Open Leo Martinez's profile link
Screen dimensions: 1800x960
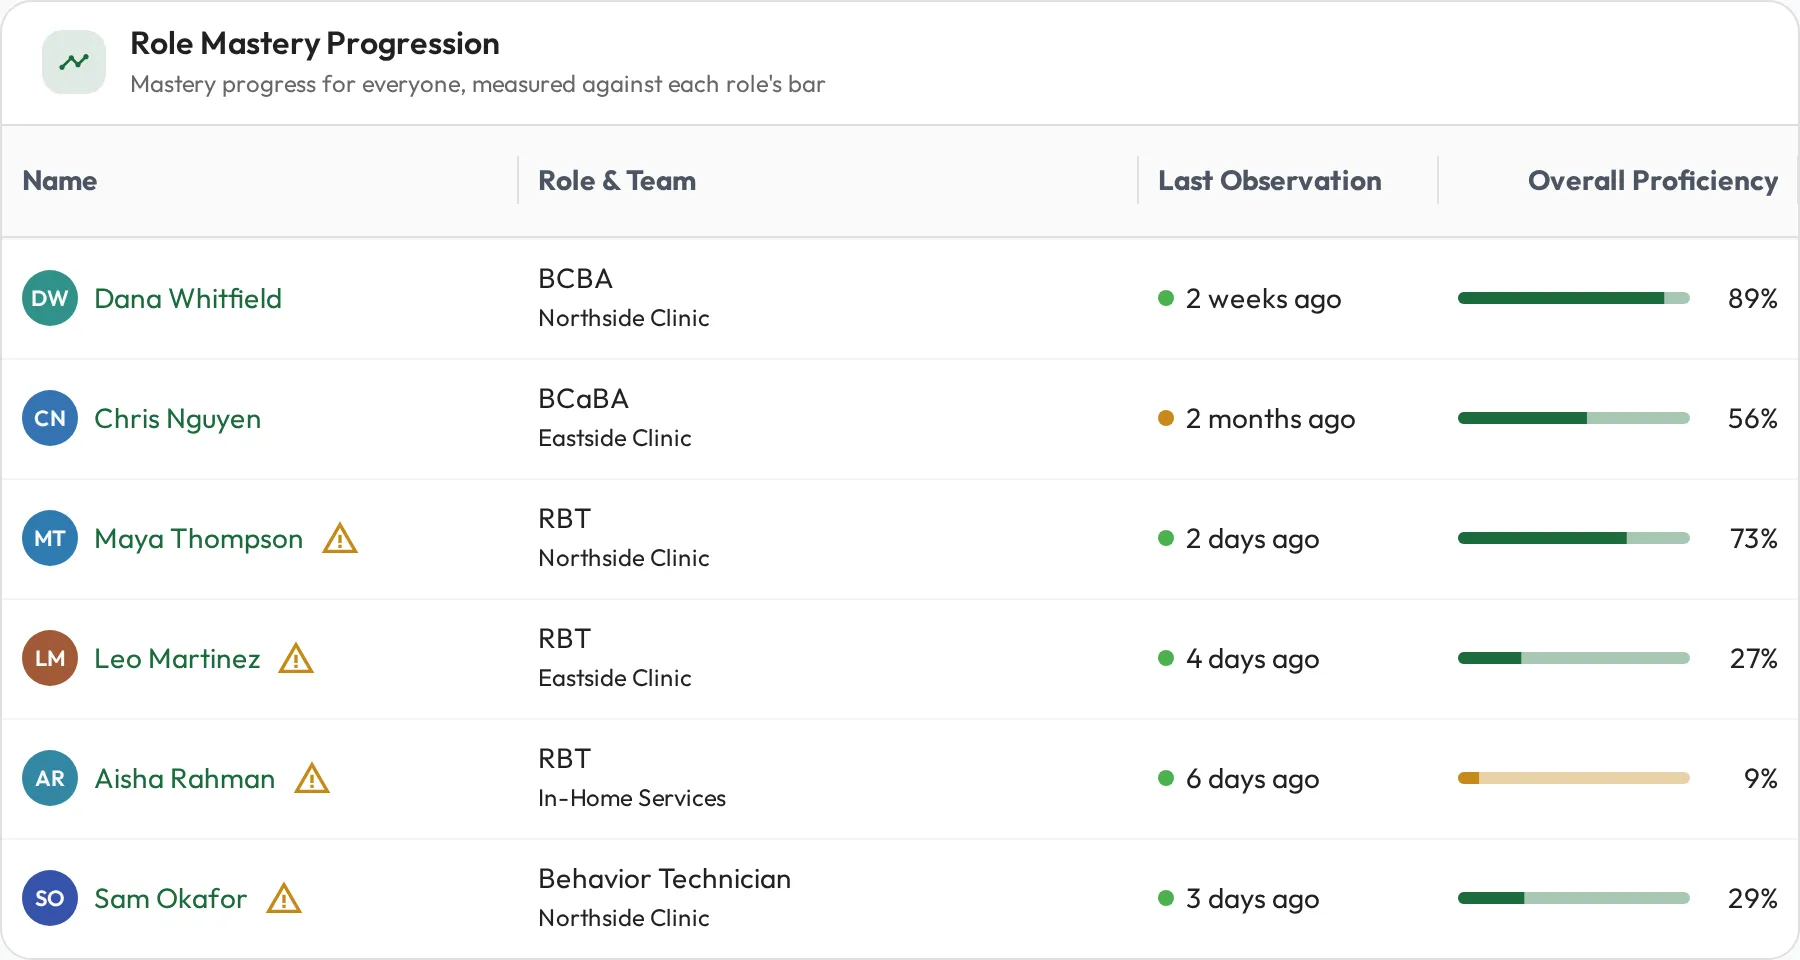coord(177,658)
